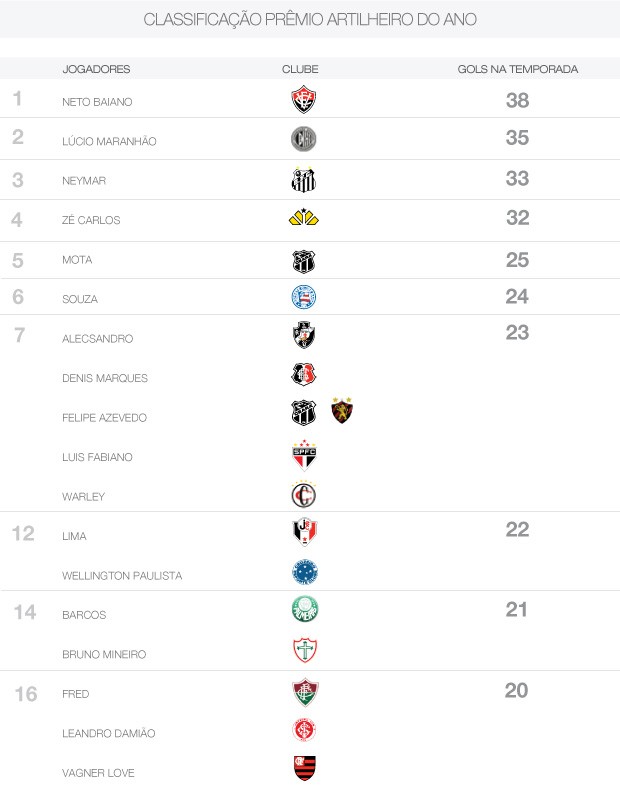
Task: Click the Flamengo crest for Vagner Love
Action: point(303,768)
